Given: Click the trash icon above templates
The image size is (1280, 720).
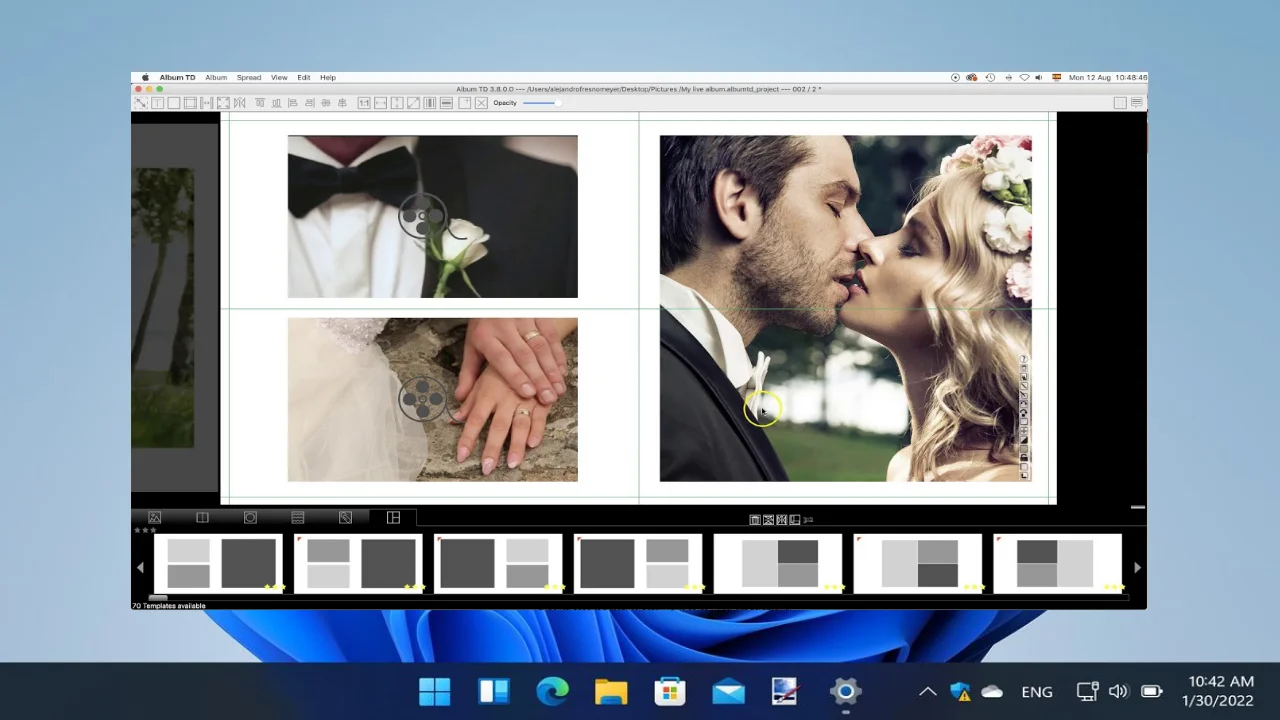Looking at the screenshot, I should pyautogui.click(x=754, y=519).
